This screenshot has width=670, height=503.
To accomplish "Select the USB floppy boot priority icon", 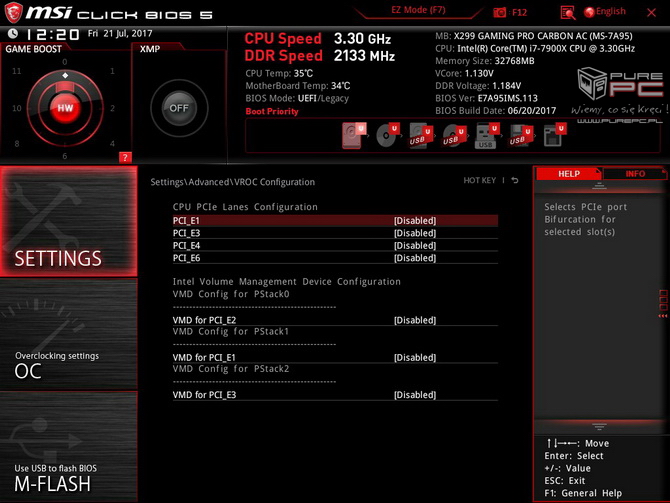I will pos(520,135).
